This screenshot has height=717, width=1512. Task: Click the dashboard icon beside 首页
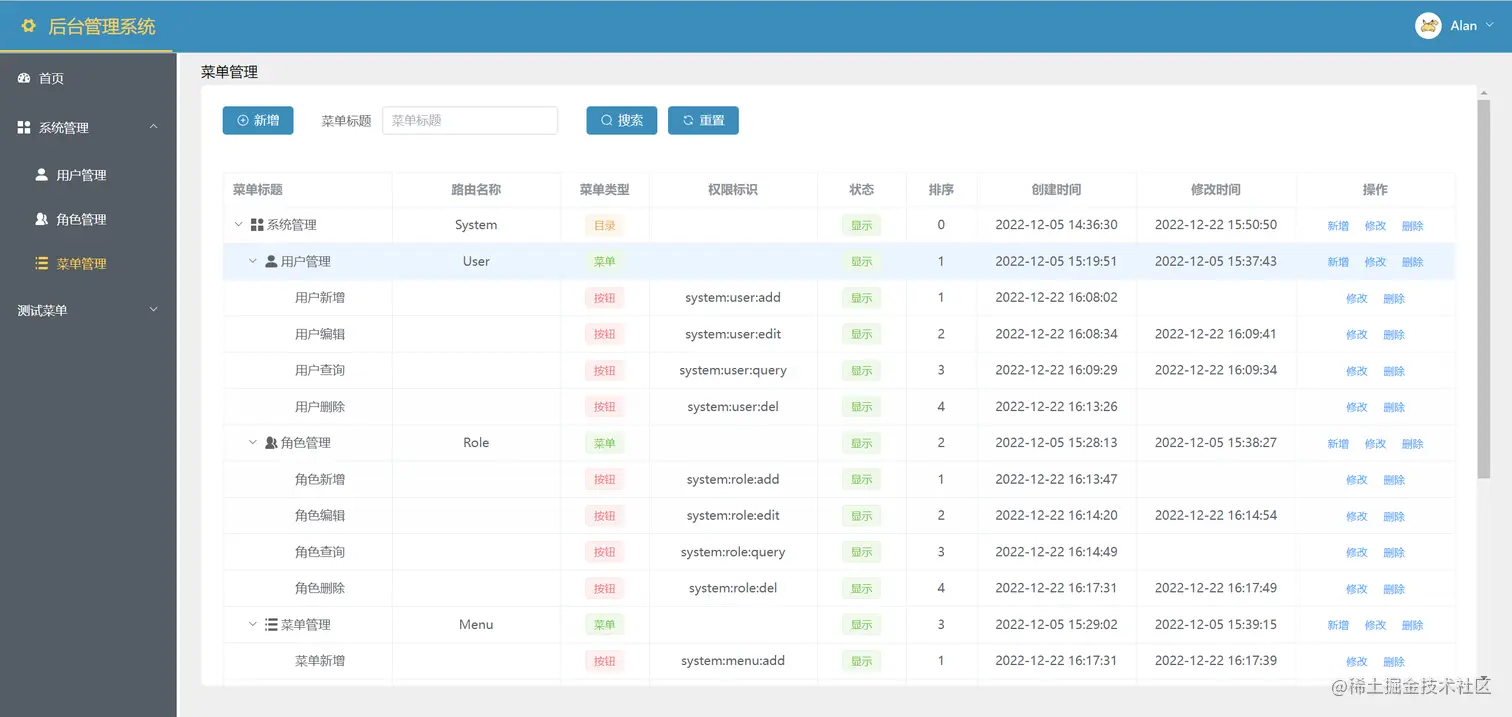pyautogui.click(x=24, y=78)
